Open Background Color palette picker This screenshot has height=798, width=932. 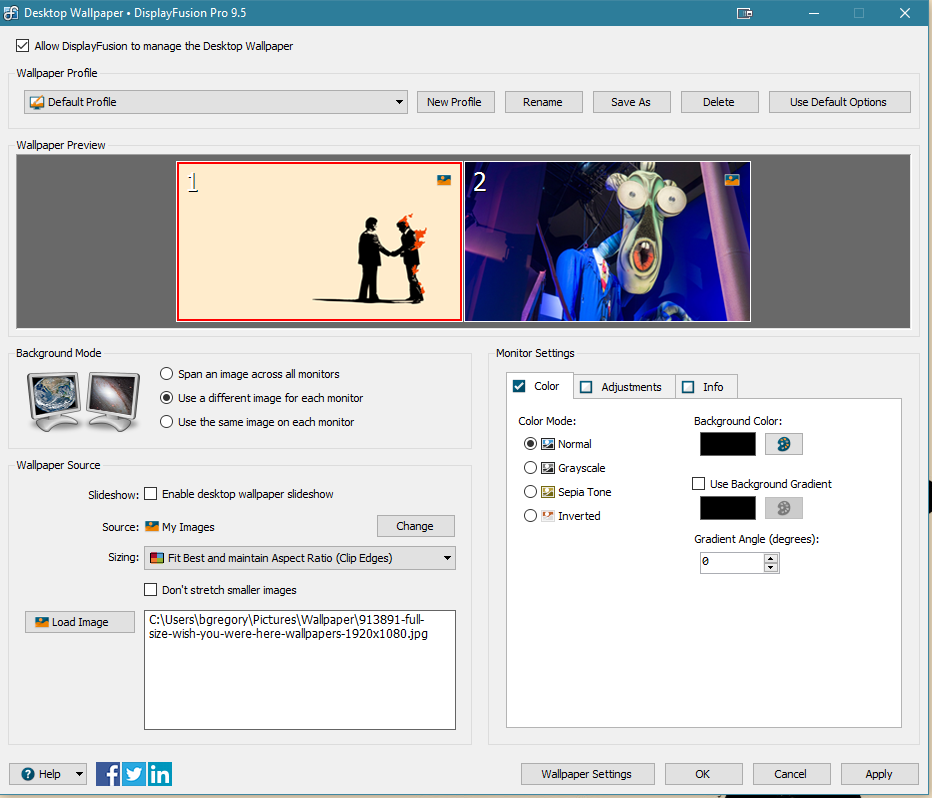tap(783, 444)
